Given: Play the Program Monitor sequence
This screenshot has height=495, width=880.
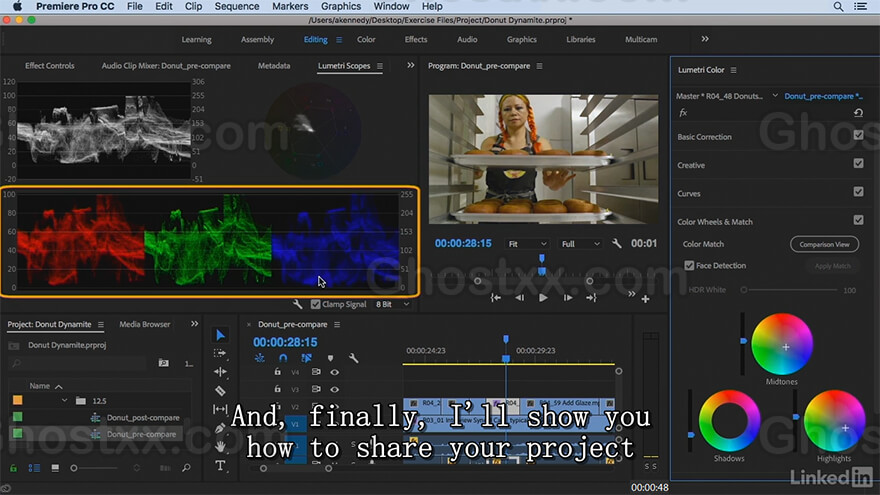Looking at the screenshot, I should (543, 298).
